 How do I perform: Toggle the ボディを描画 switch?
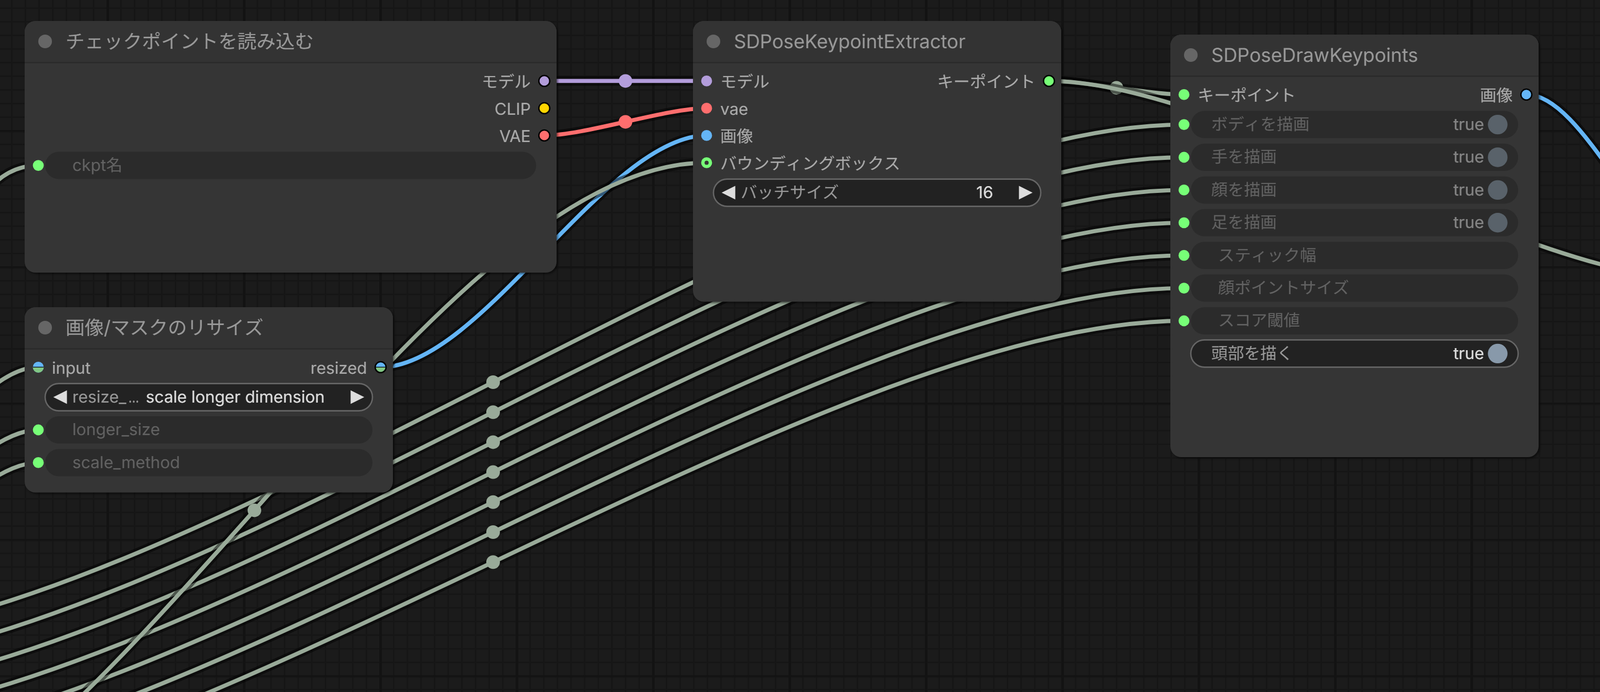(1497, 124)
